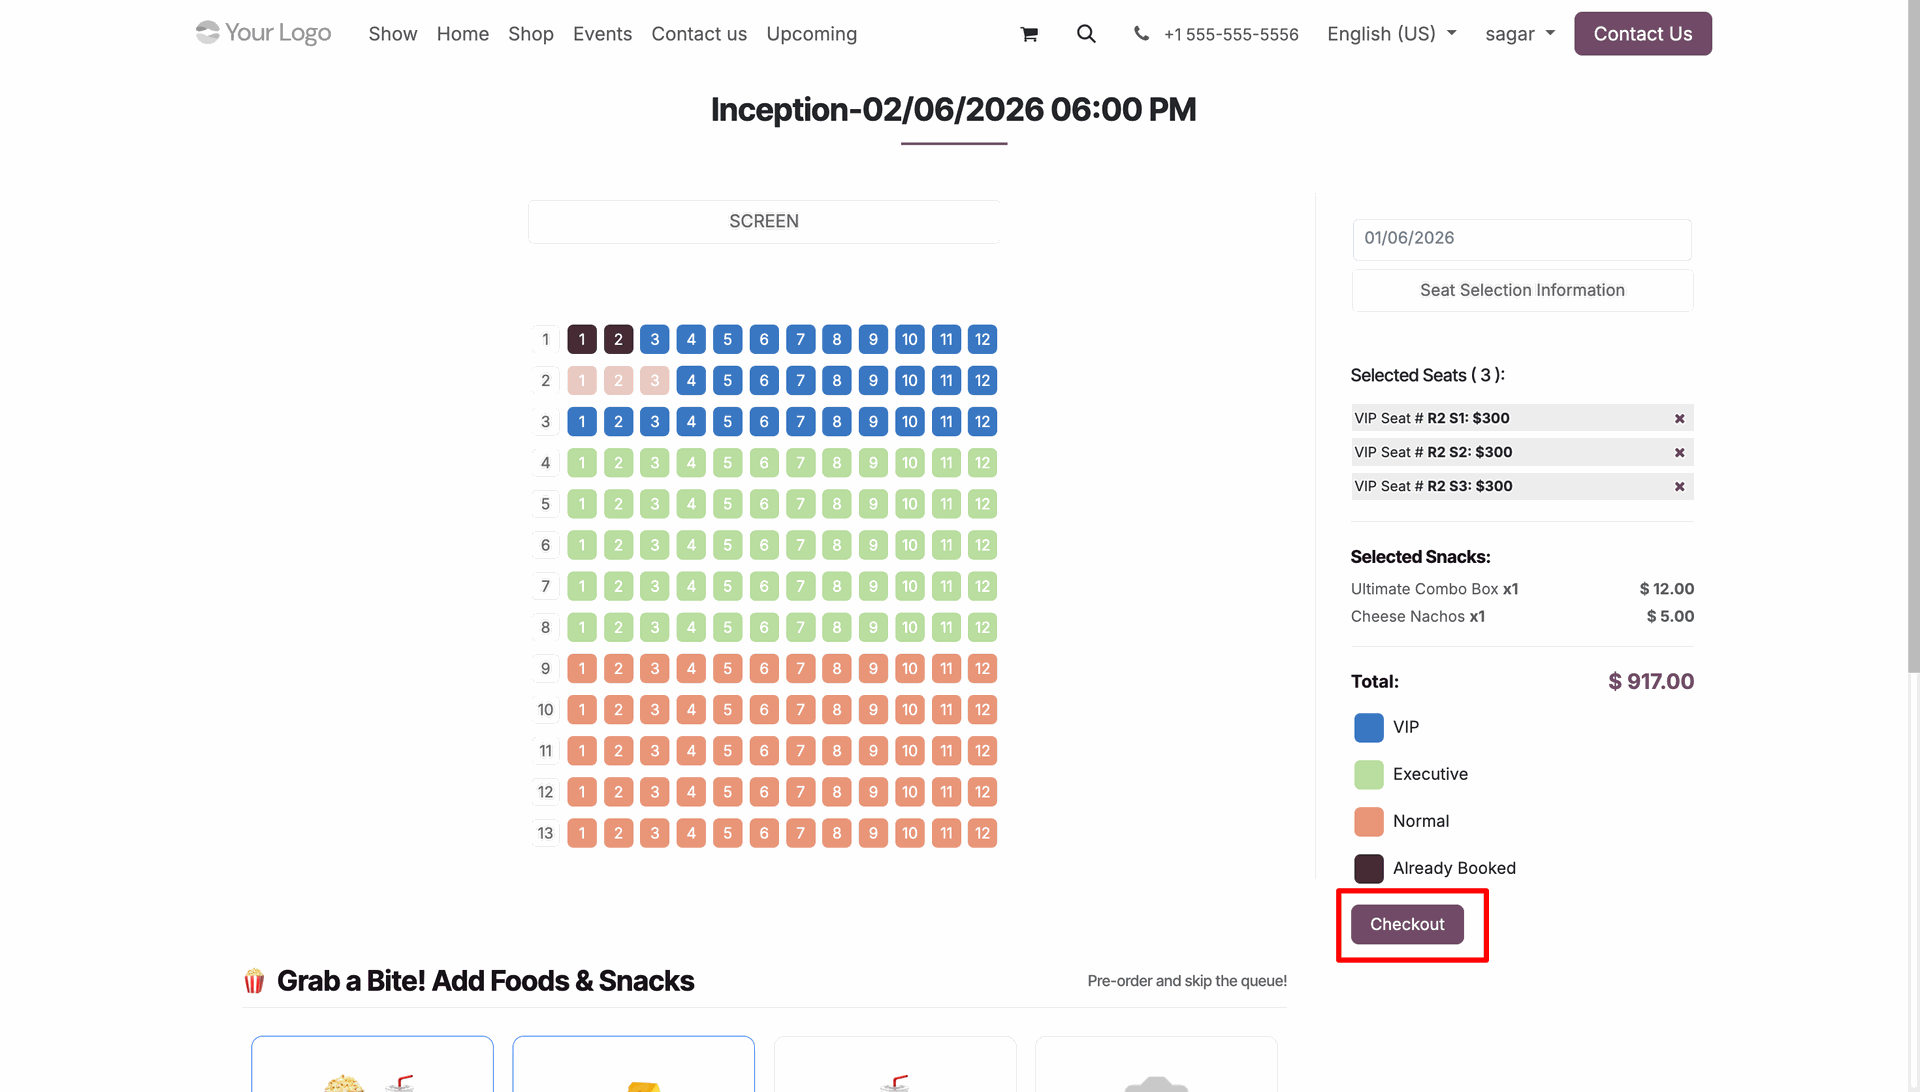
Task: Click the row 7 number label
Action: coord(545,587)
